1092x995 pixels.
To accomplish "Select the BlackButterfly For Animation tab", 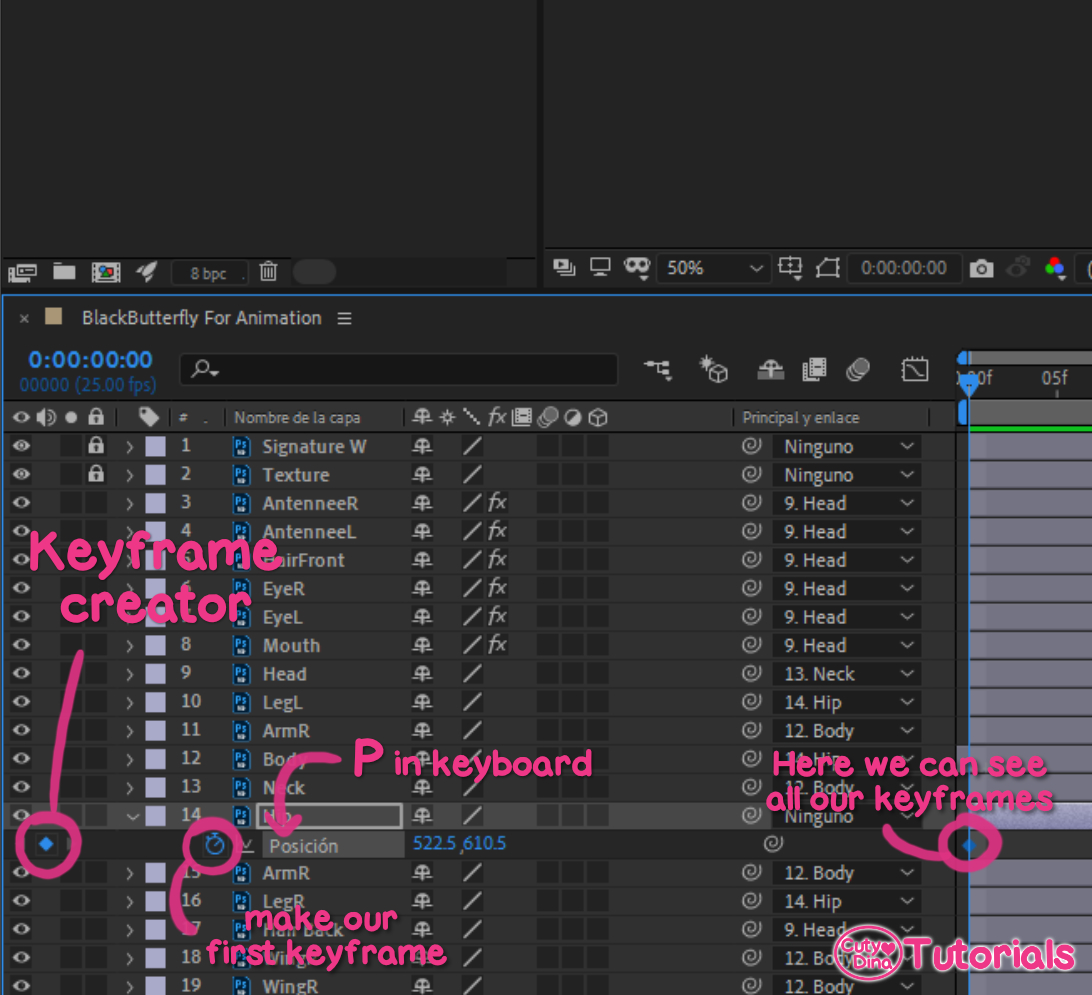I will click(201, 318).
